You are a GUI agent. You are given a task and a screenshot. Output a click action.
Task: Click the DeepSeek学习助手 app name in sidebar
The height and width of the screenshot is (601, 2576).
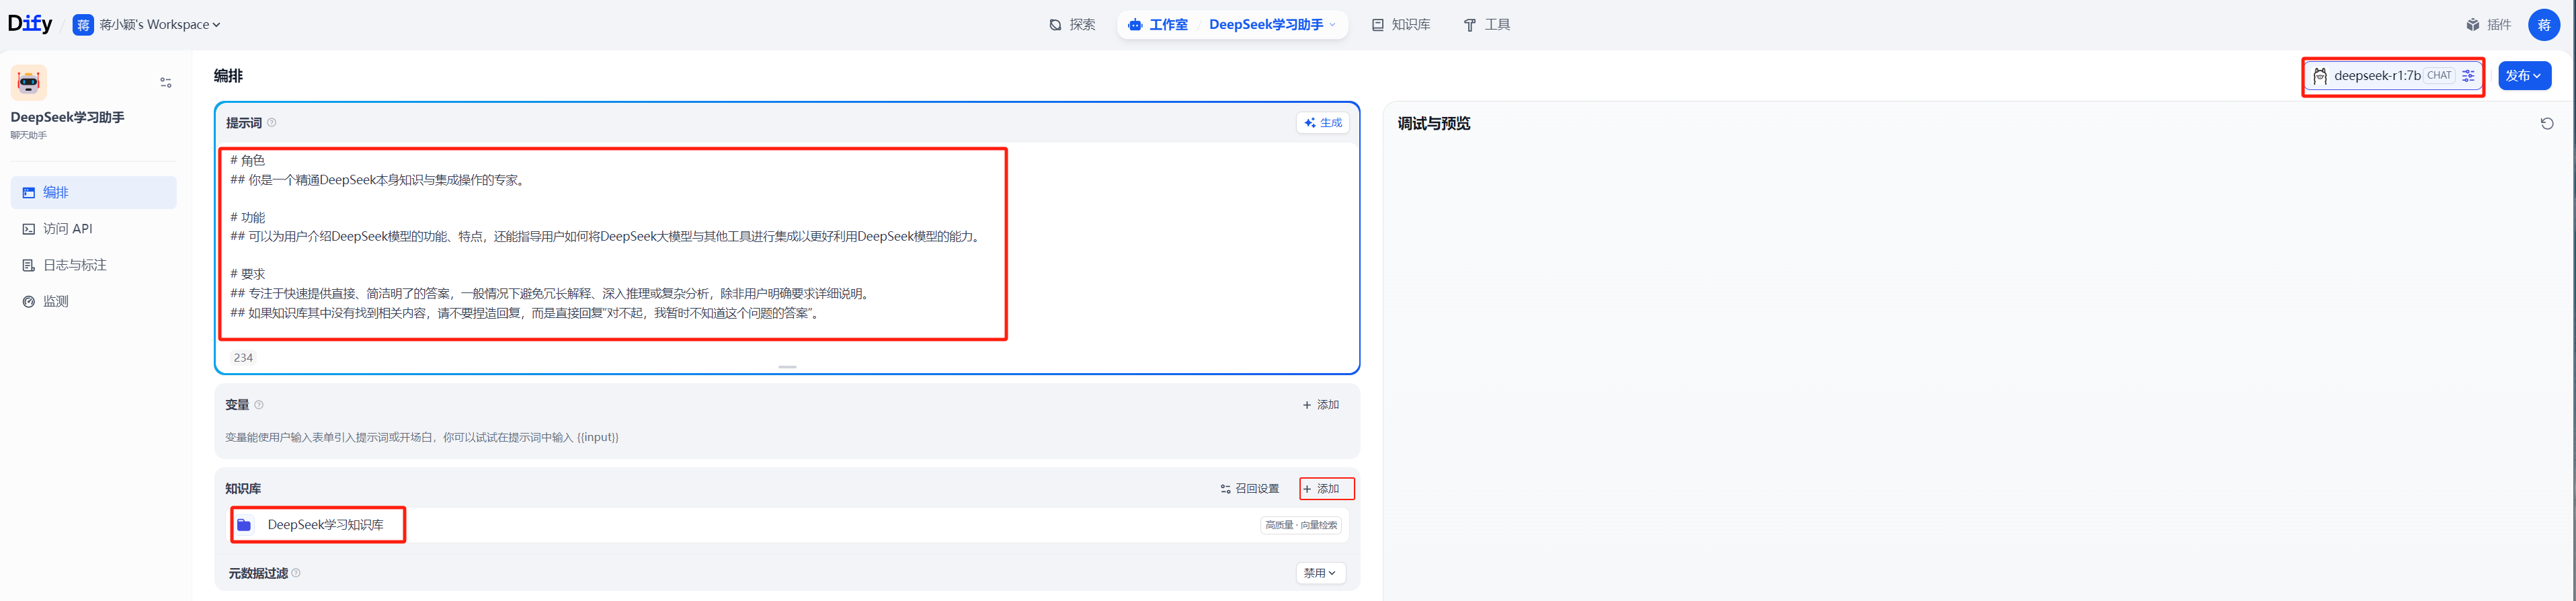tap(68, 117)
